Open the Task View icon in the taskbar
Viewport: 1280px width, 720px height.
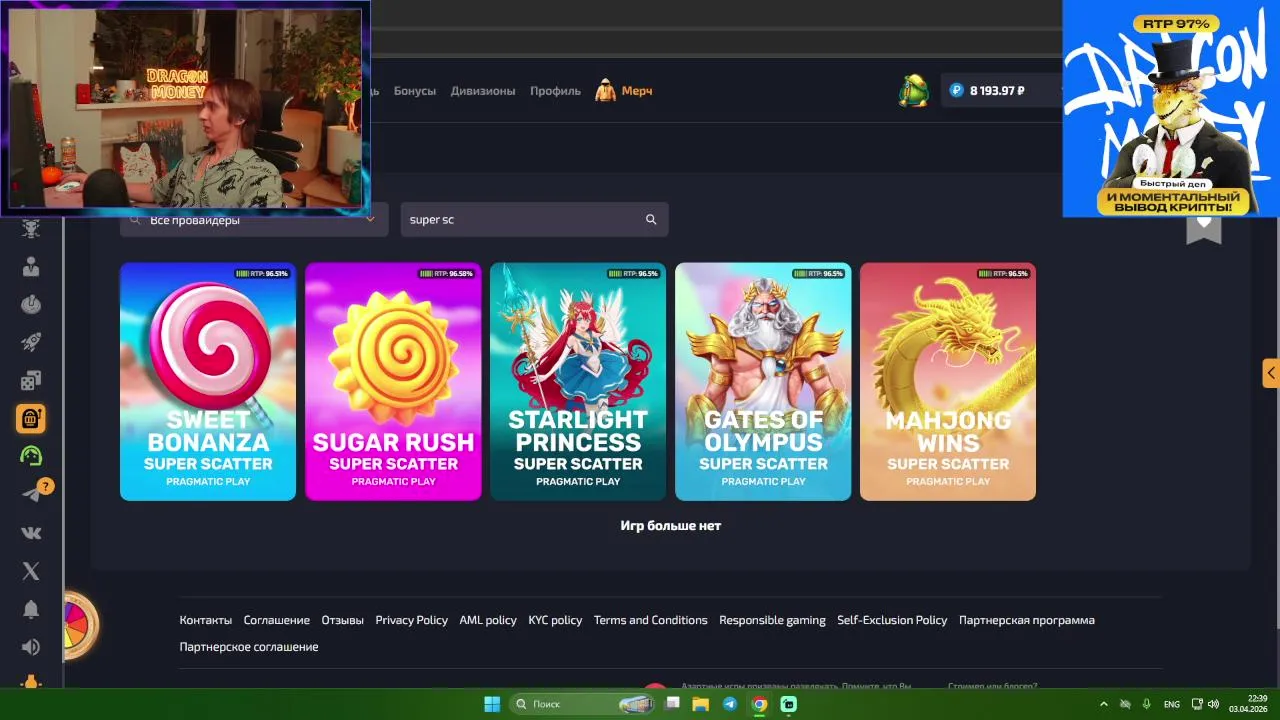(673, 704)
